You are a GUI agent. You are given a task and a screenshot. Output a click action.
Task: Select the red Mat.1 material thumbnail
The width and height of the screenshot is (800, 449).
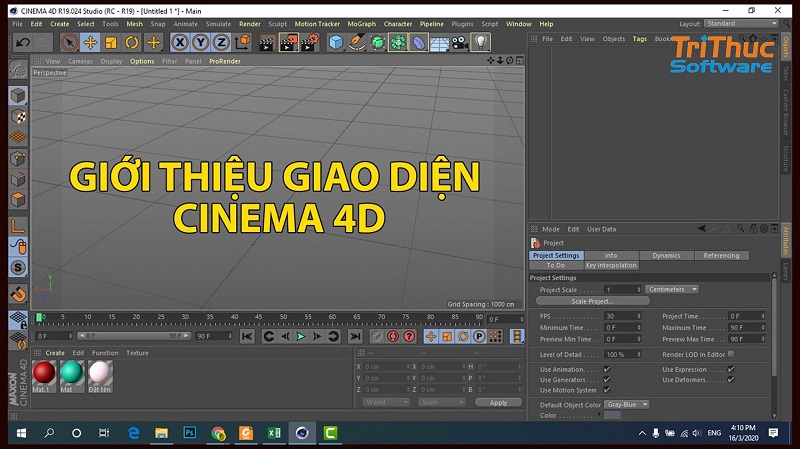44,372
